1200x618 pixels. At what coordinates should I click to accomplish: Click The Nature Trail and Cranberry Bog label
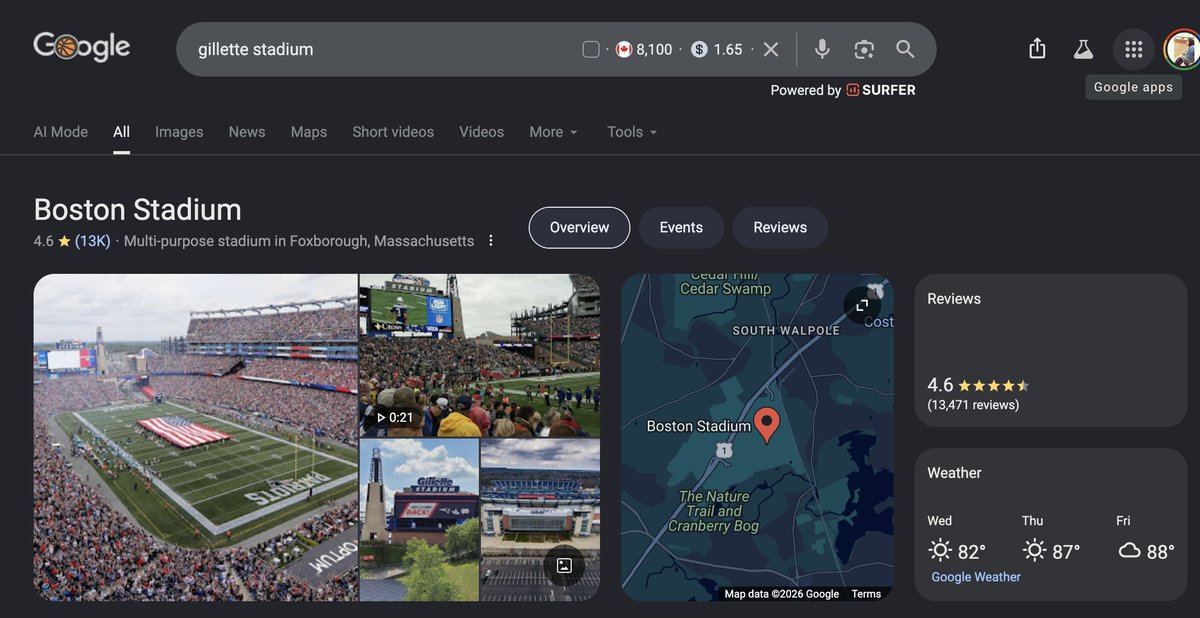click(x=714, y=511)
